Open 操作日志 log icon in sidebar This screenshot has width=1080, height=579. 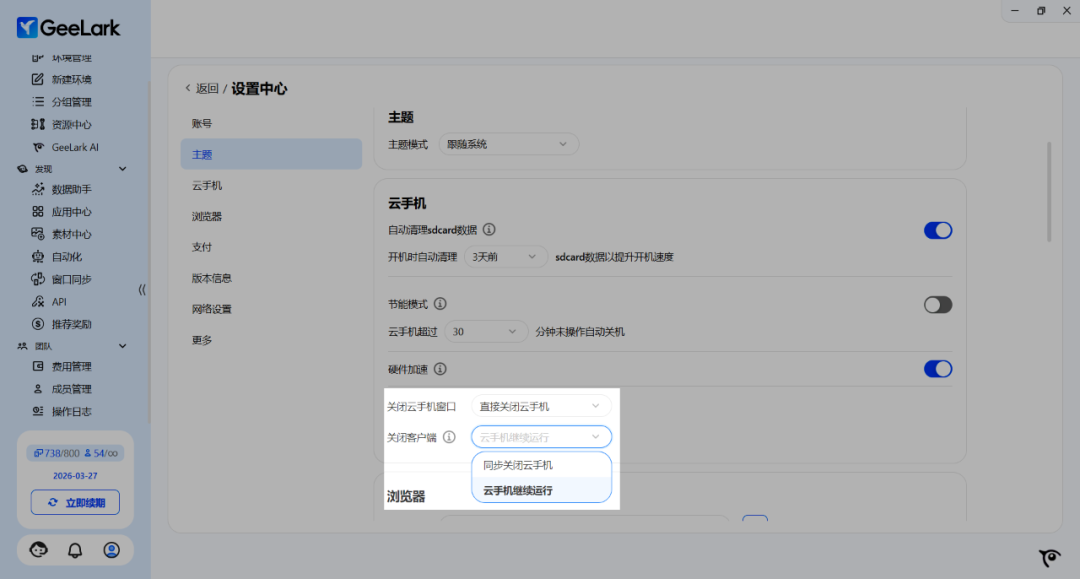pyautogui.click(x=38, y=411)
